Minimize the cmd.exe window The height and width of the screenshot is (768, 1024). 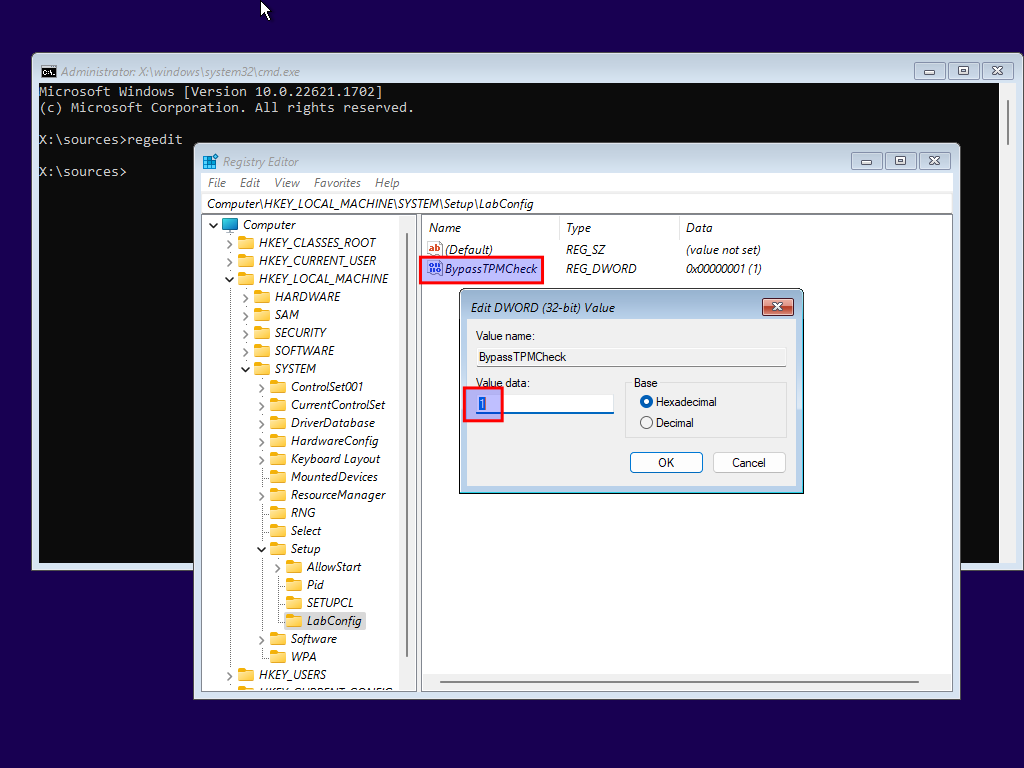(929, 71)
